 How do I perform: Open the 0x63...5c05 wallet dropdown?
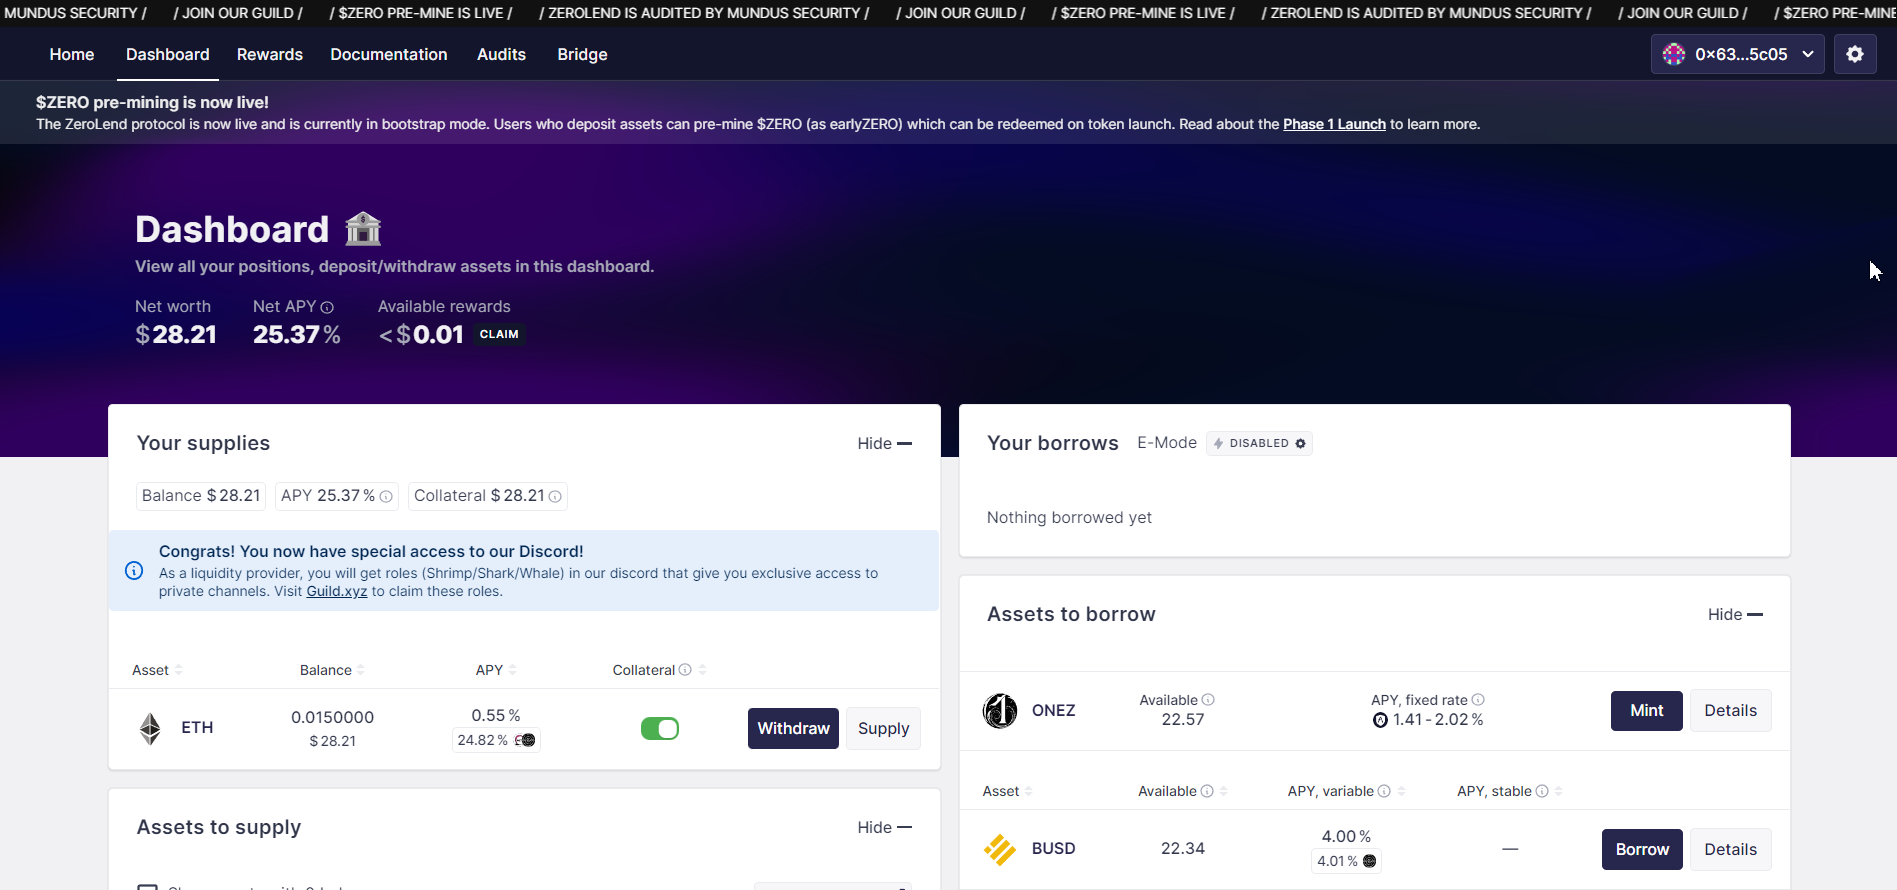click(1738, 54)
